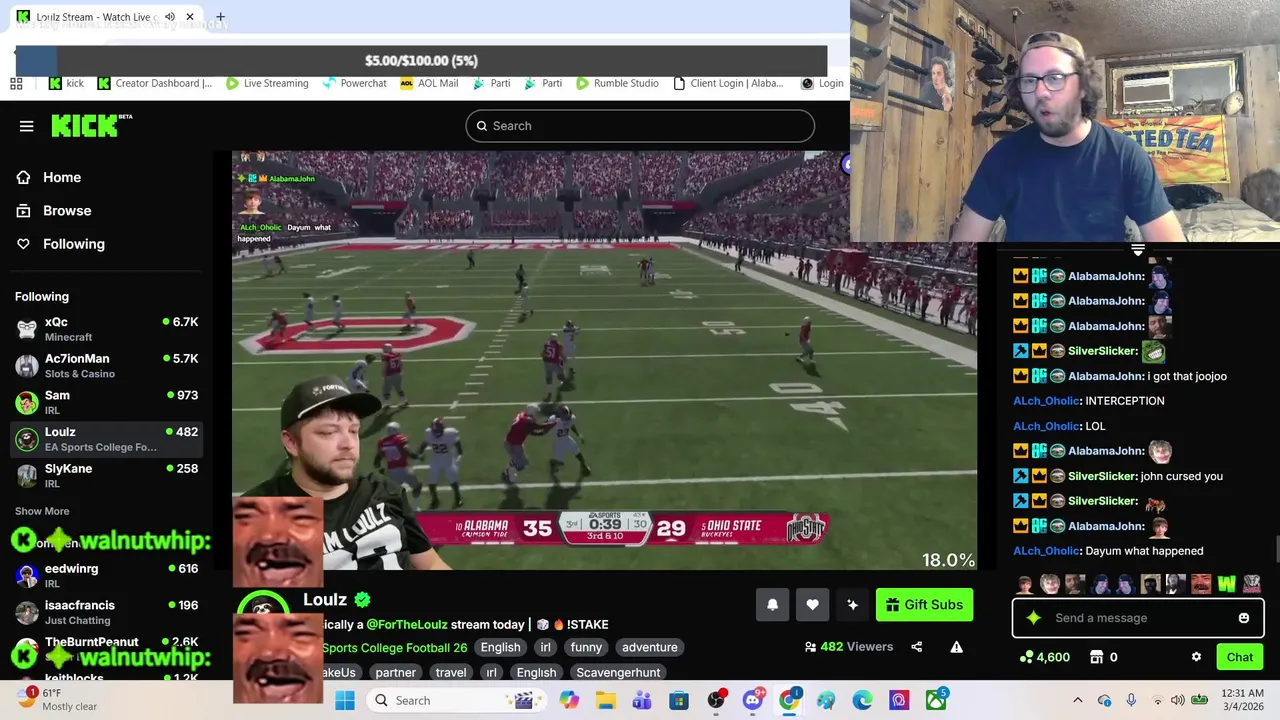Open the Windows Start menu

345,700
